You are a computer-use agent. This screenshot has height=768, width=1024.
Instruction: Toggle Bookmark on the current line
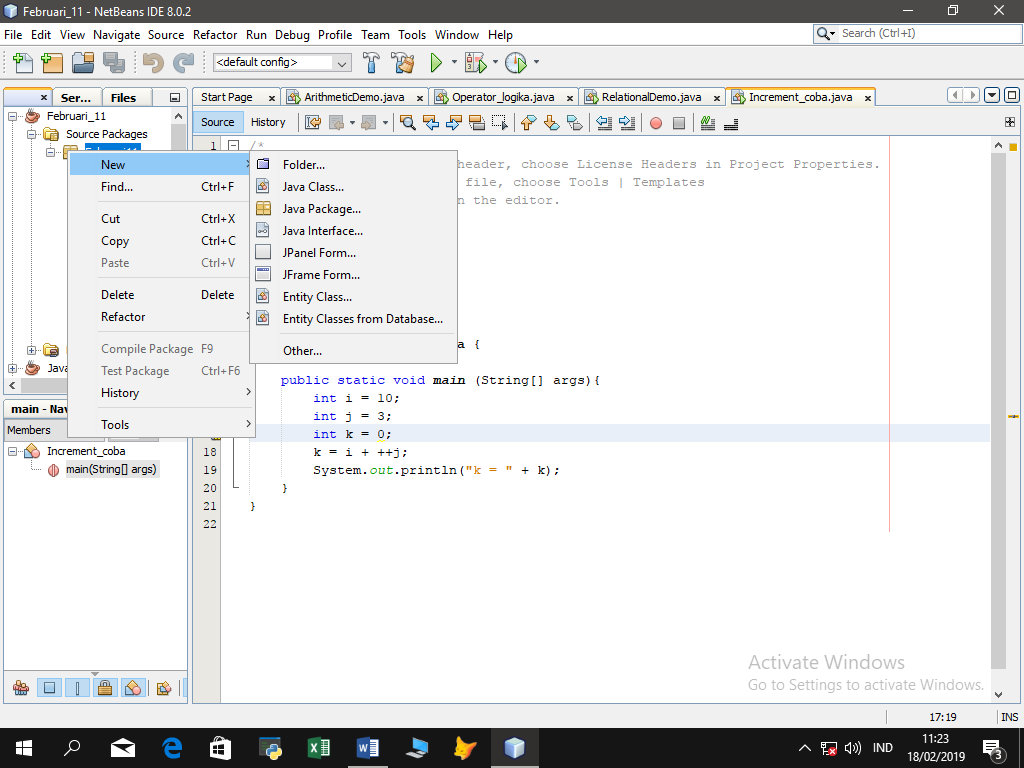pos(573,122)
